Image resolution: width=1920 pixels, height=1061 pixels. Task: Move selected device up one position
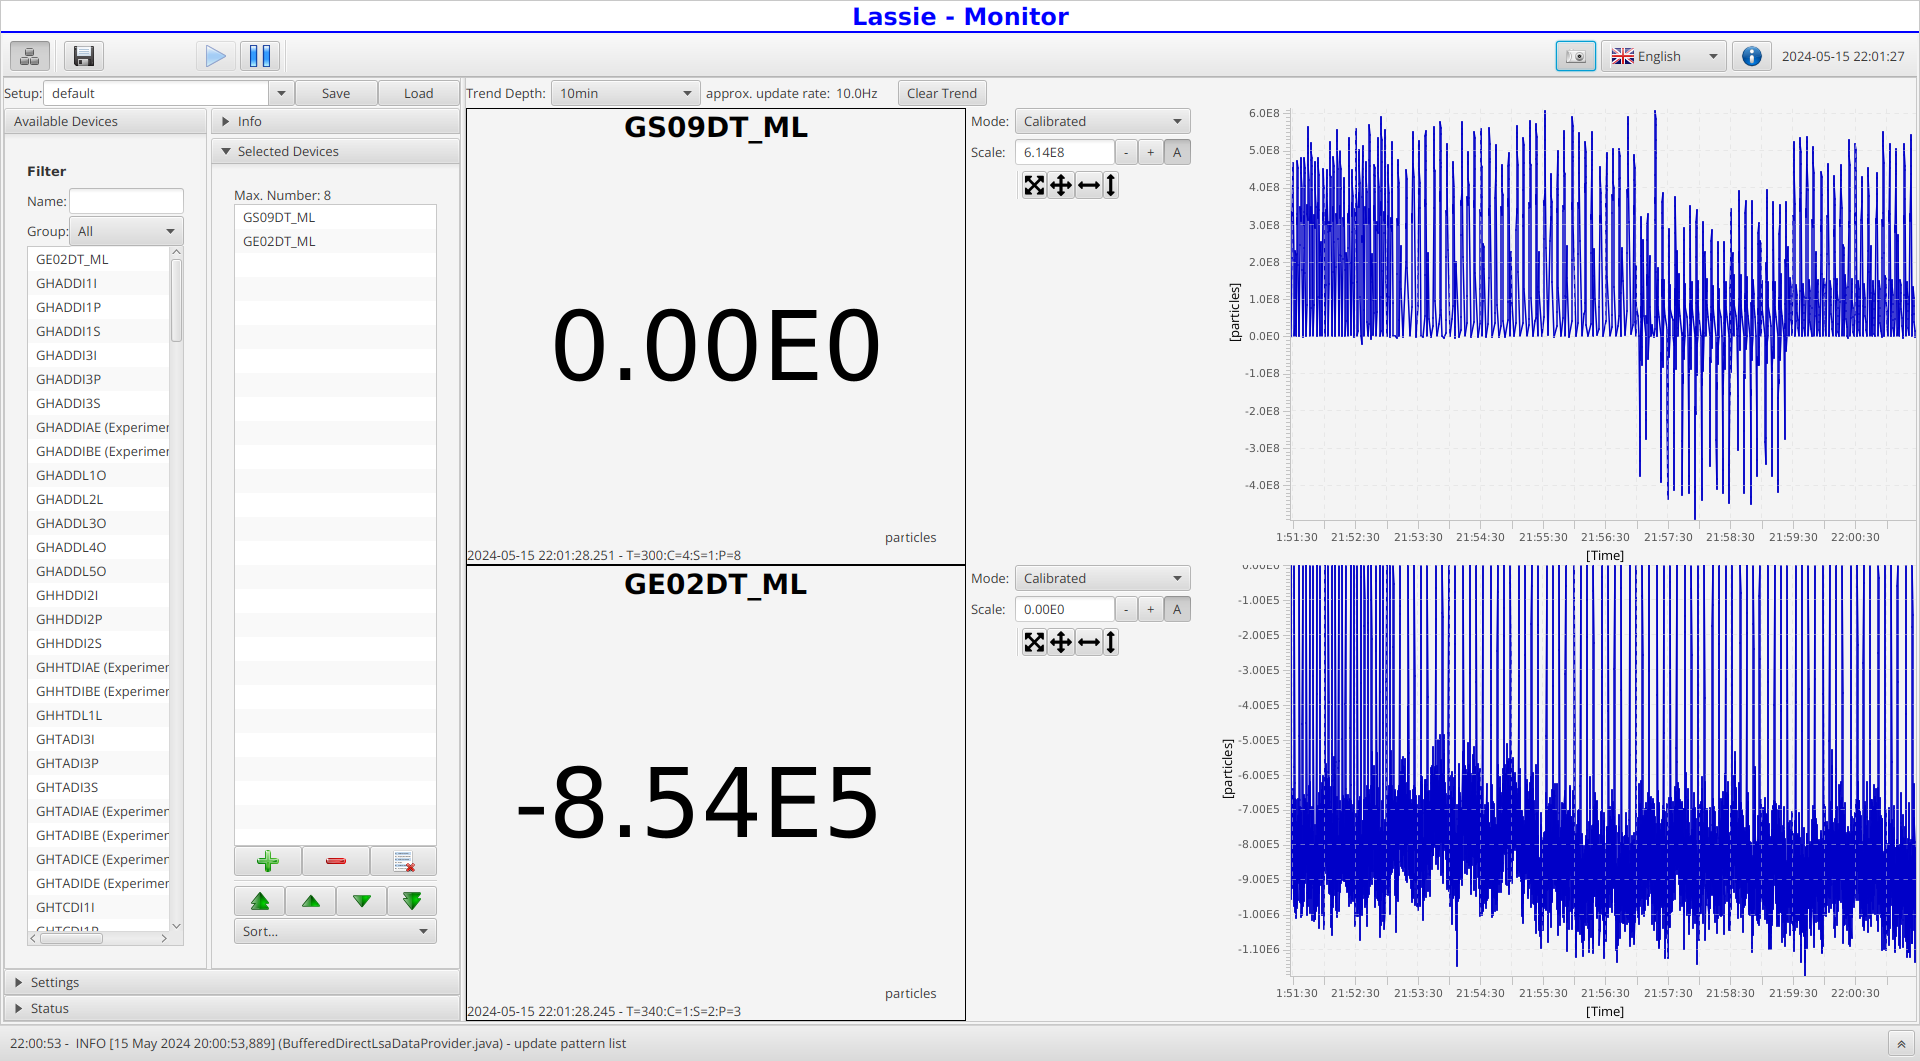pos(311,901)
